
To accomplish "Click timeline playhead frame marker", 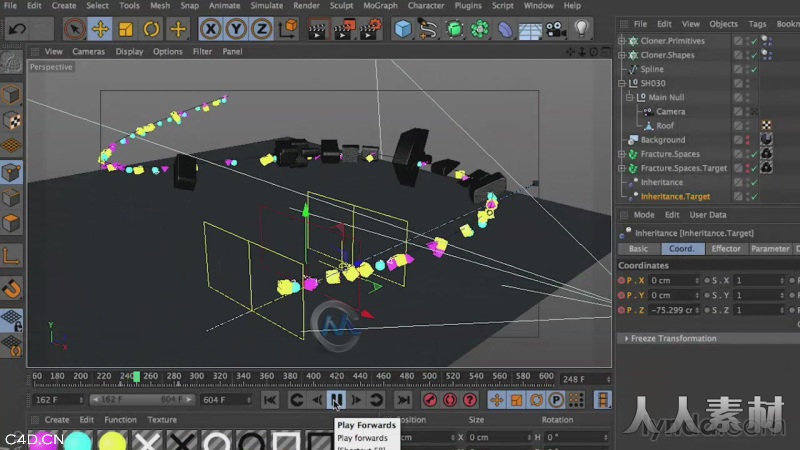I will pos(136,377).
